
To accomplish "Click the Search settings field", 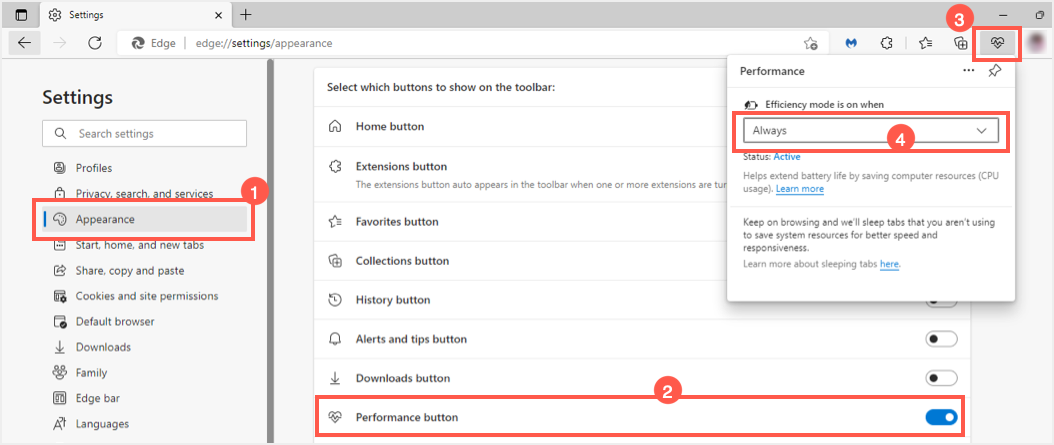I will point(144,133).
